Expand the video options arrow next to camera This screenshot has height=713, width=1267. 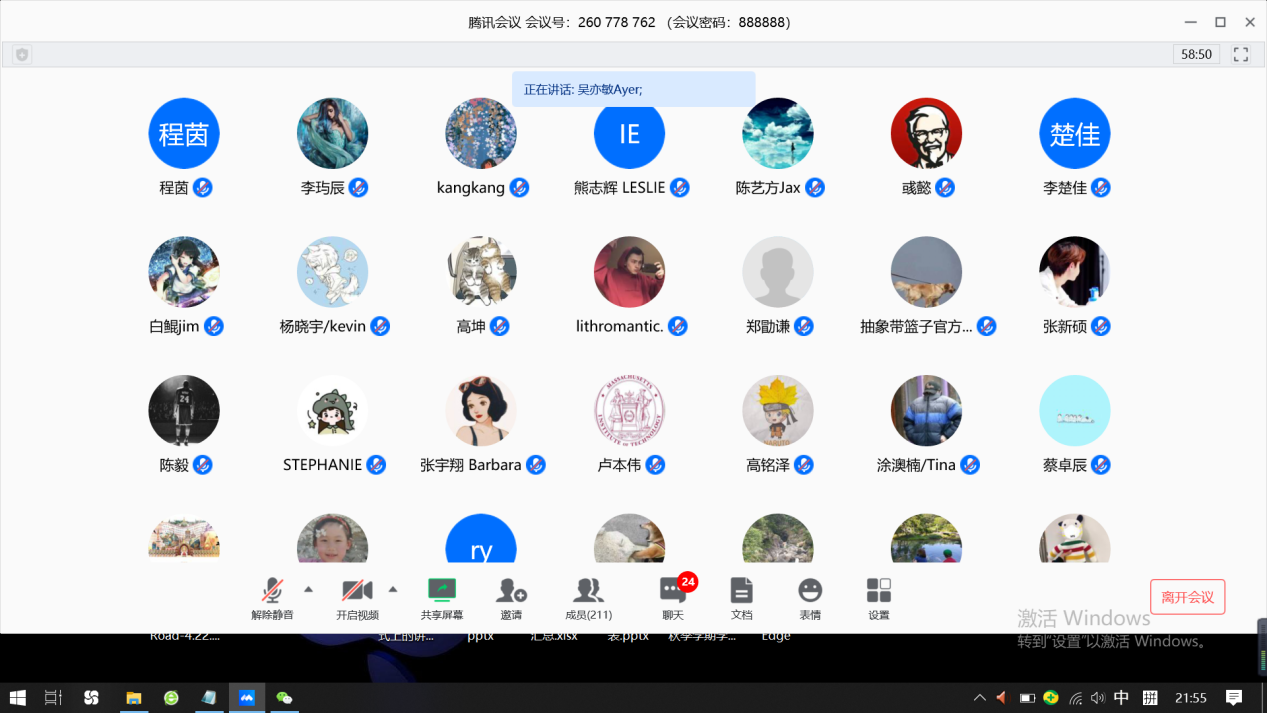pyautogui.click(x=393, y=589)
